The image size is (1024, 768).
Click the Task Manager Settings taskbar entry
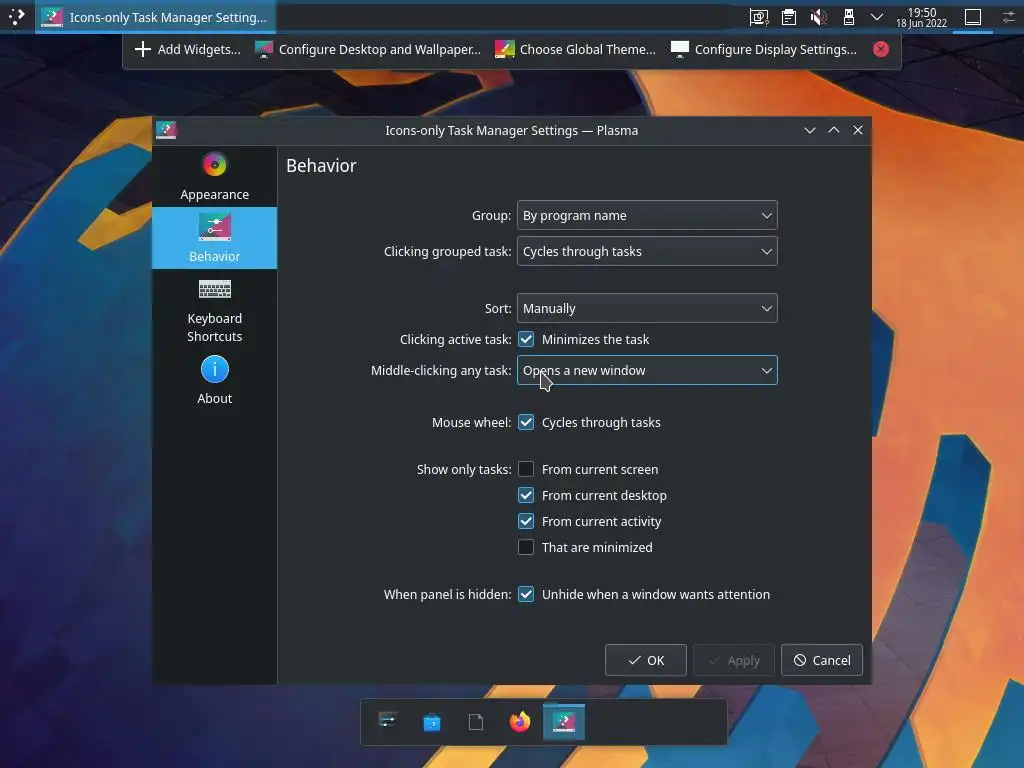tap(155, 17)
